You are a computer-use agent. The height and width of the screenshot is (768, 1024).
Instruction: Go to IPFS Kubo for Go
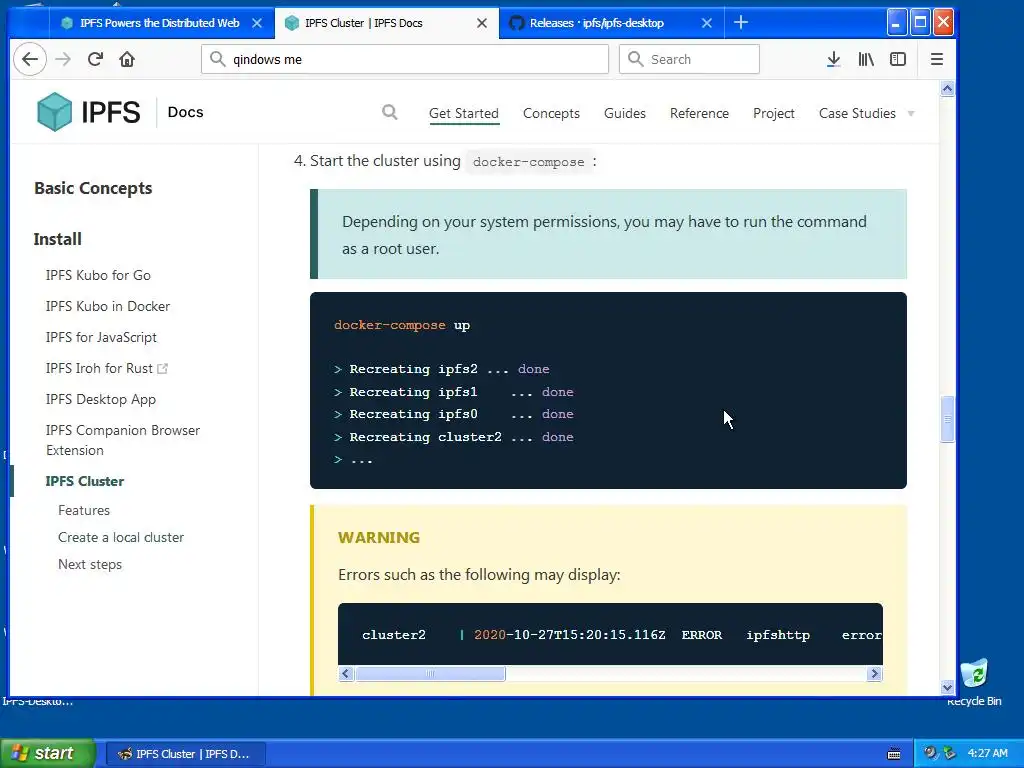[x=98, y=275]
